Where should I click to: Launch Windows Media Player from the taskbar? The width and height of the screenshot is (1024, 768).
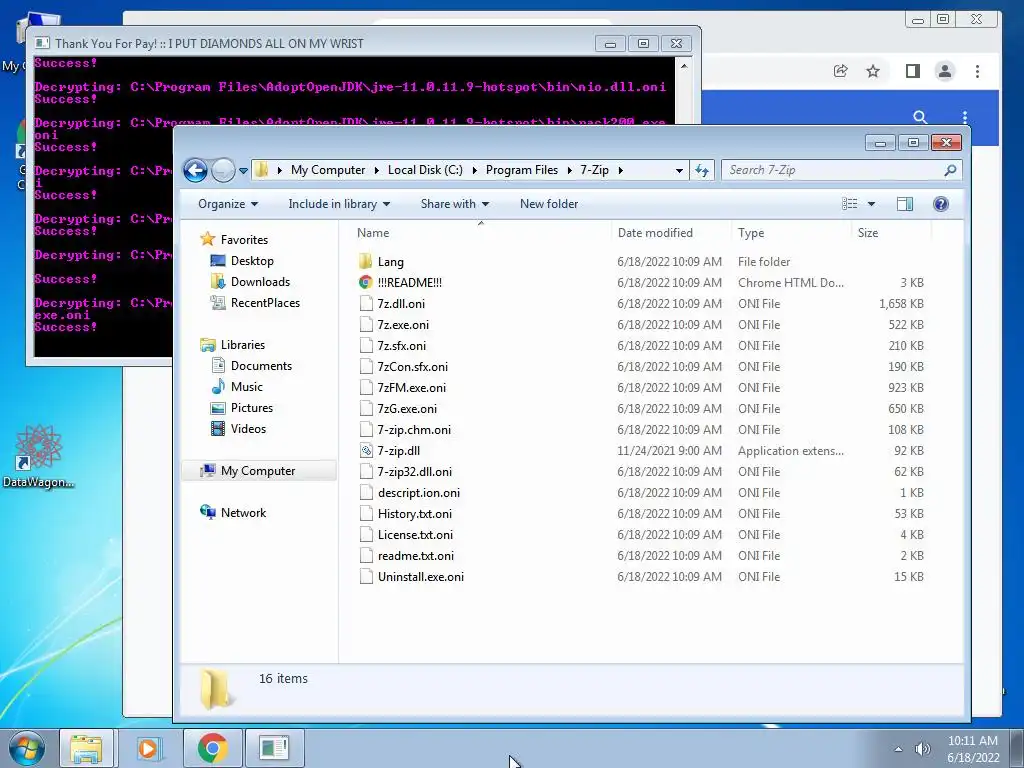148,748
